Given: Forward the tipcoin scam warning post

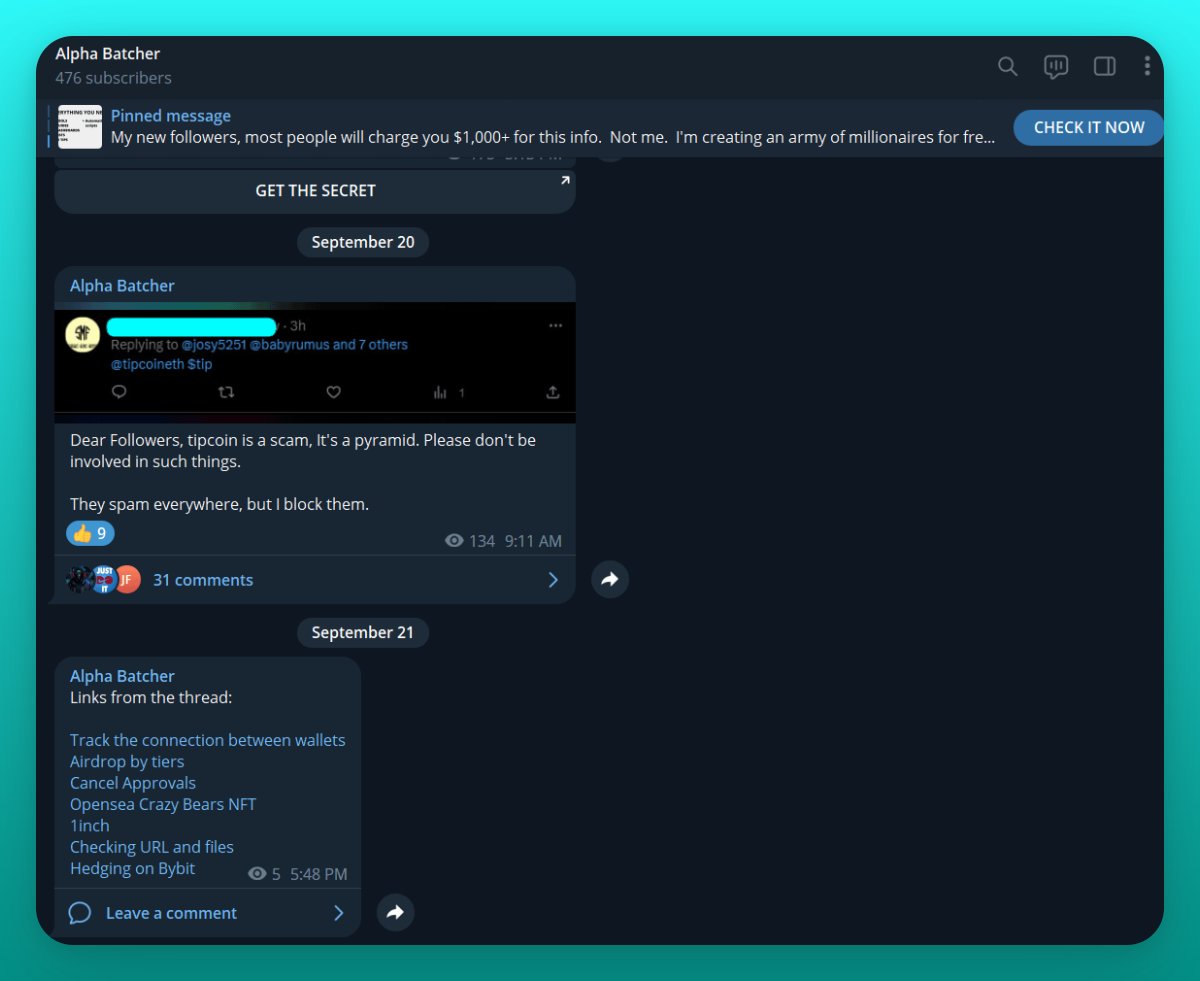Looking at the screenshot, I should 610,579.
